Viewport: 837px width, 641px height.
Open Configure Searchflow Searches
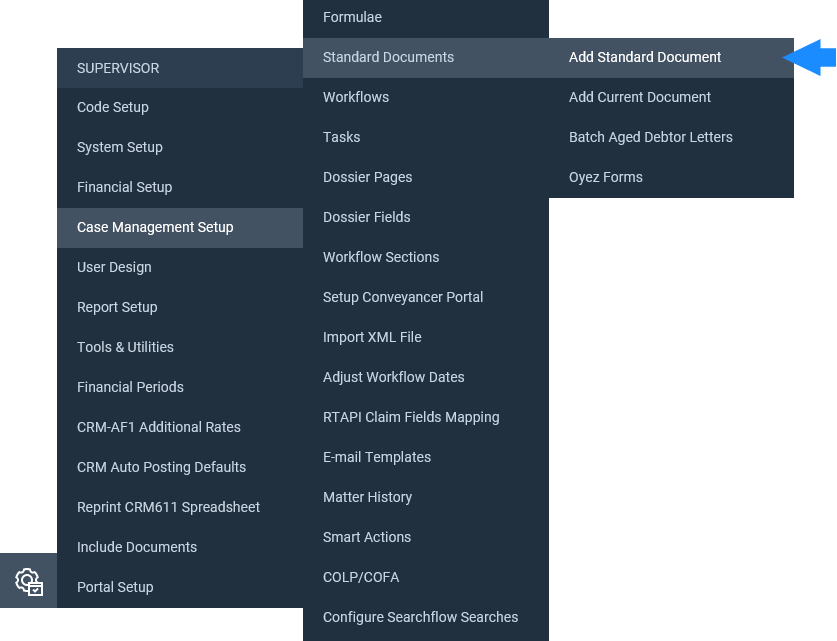425,618
